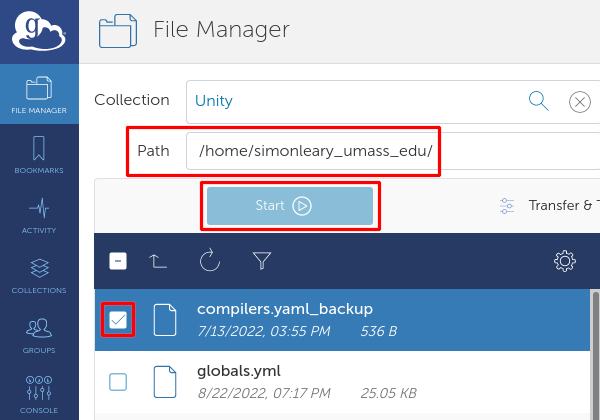Click the Unity collection name
Viewport: 600px width, 420px height.
[x=214, y=100]
